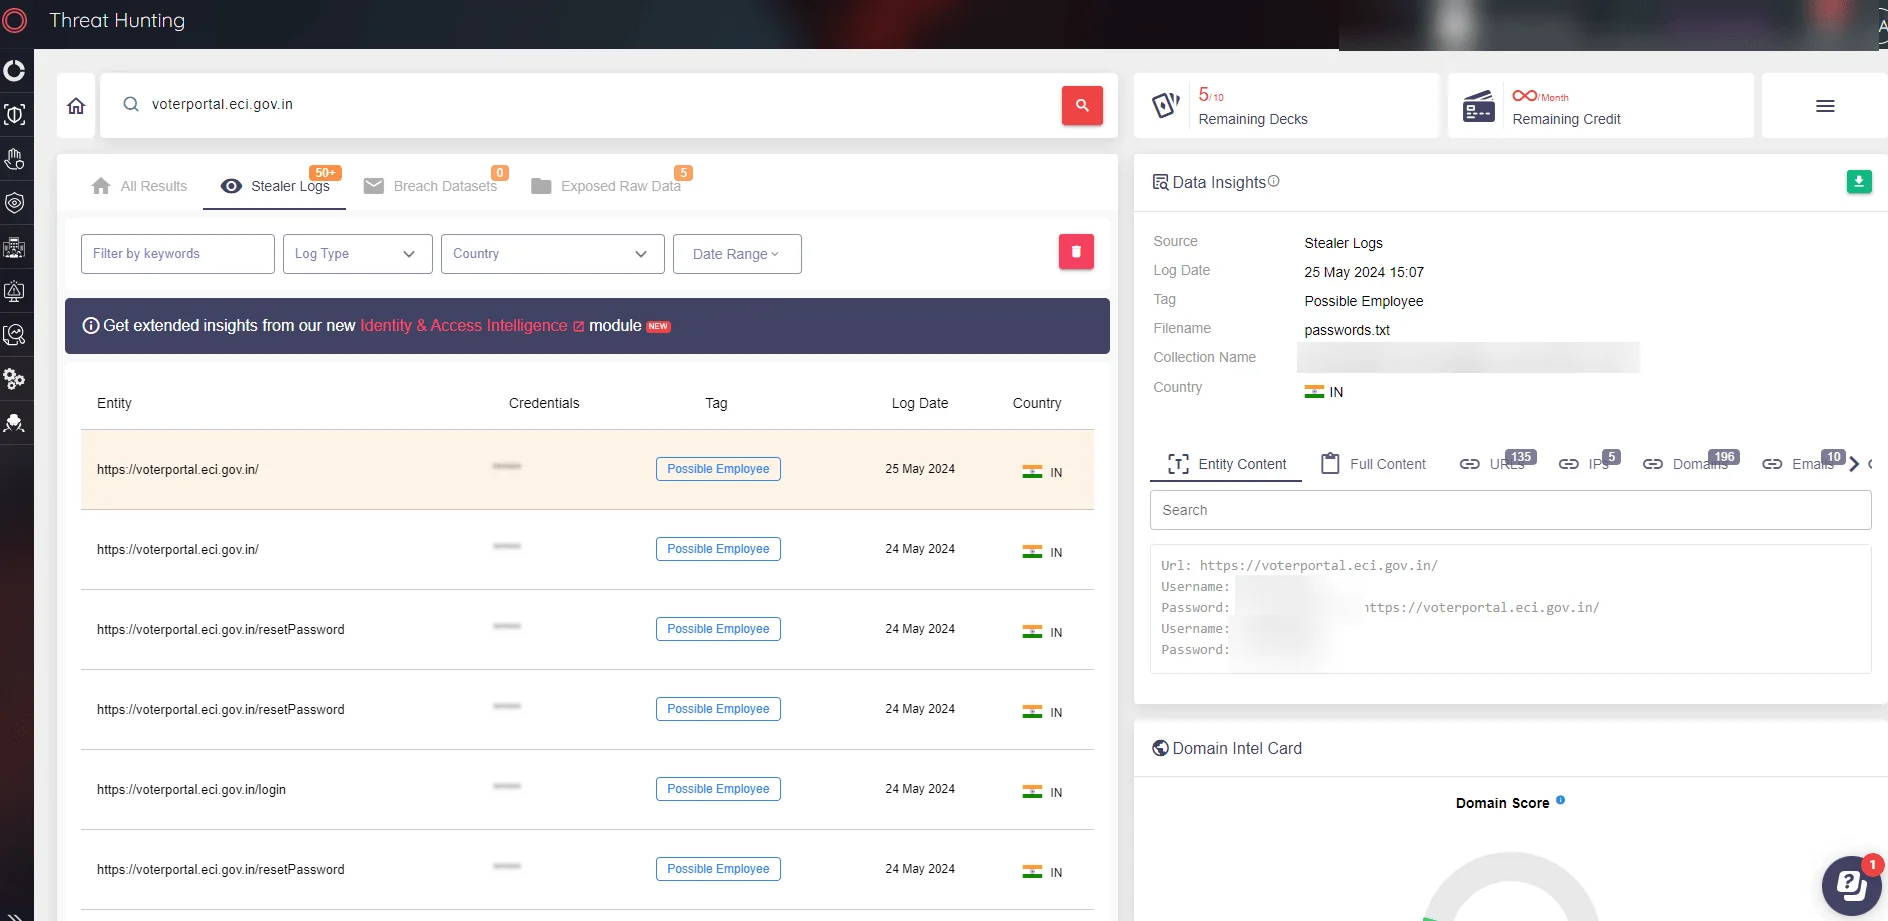This screenshot has height=921, width=1888.
Task: Select the Stealer Logs tab
Action: [x=275, y=186]
